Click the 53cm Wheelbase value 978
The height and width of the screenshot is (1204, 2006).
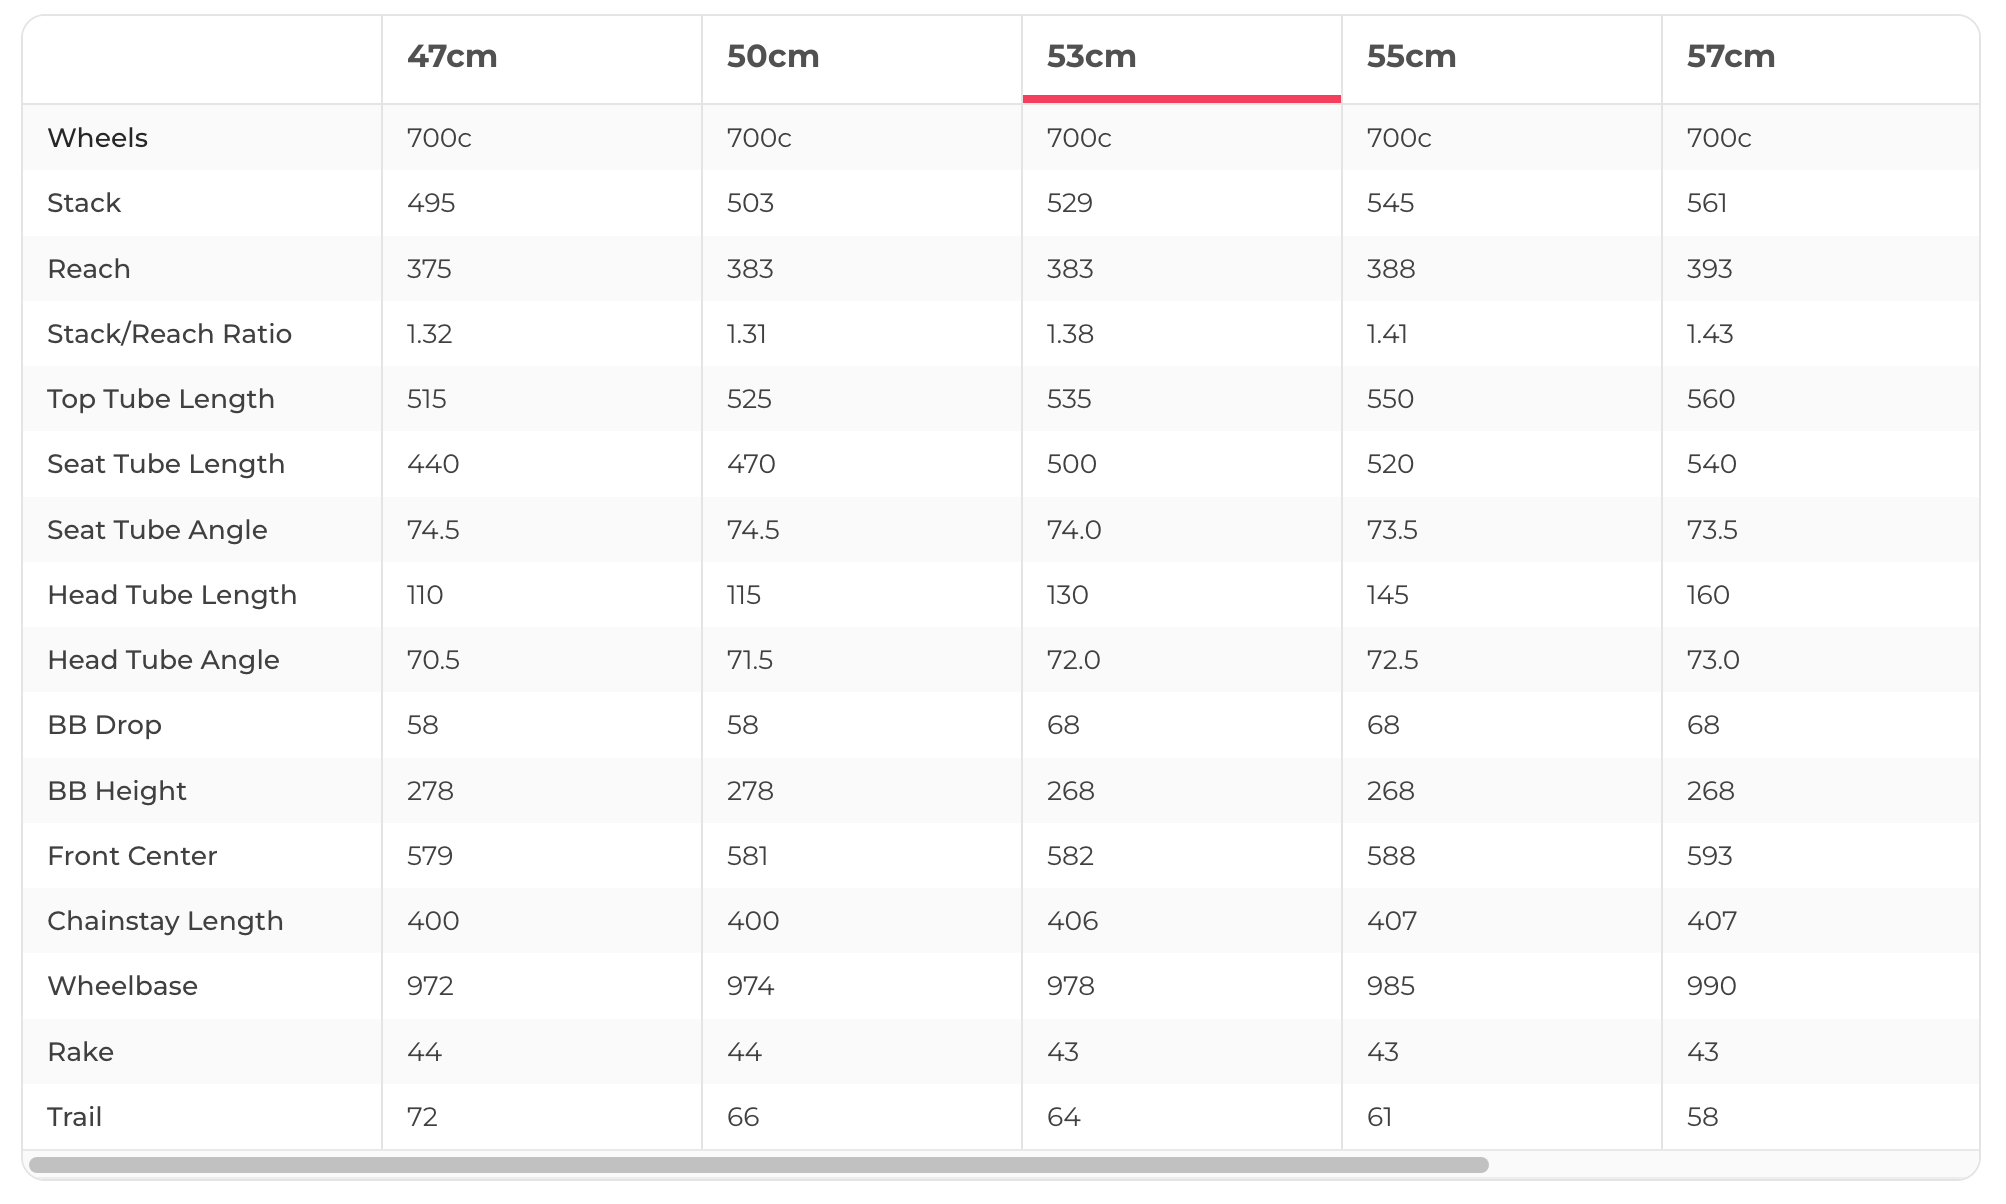1071,986
